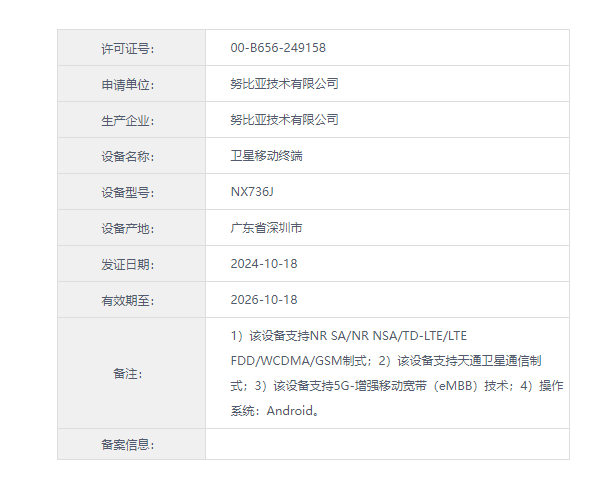Click the 许可证号 label cell
Viewport: 612px width, 485px height.
[x=132, y=48]
